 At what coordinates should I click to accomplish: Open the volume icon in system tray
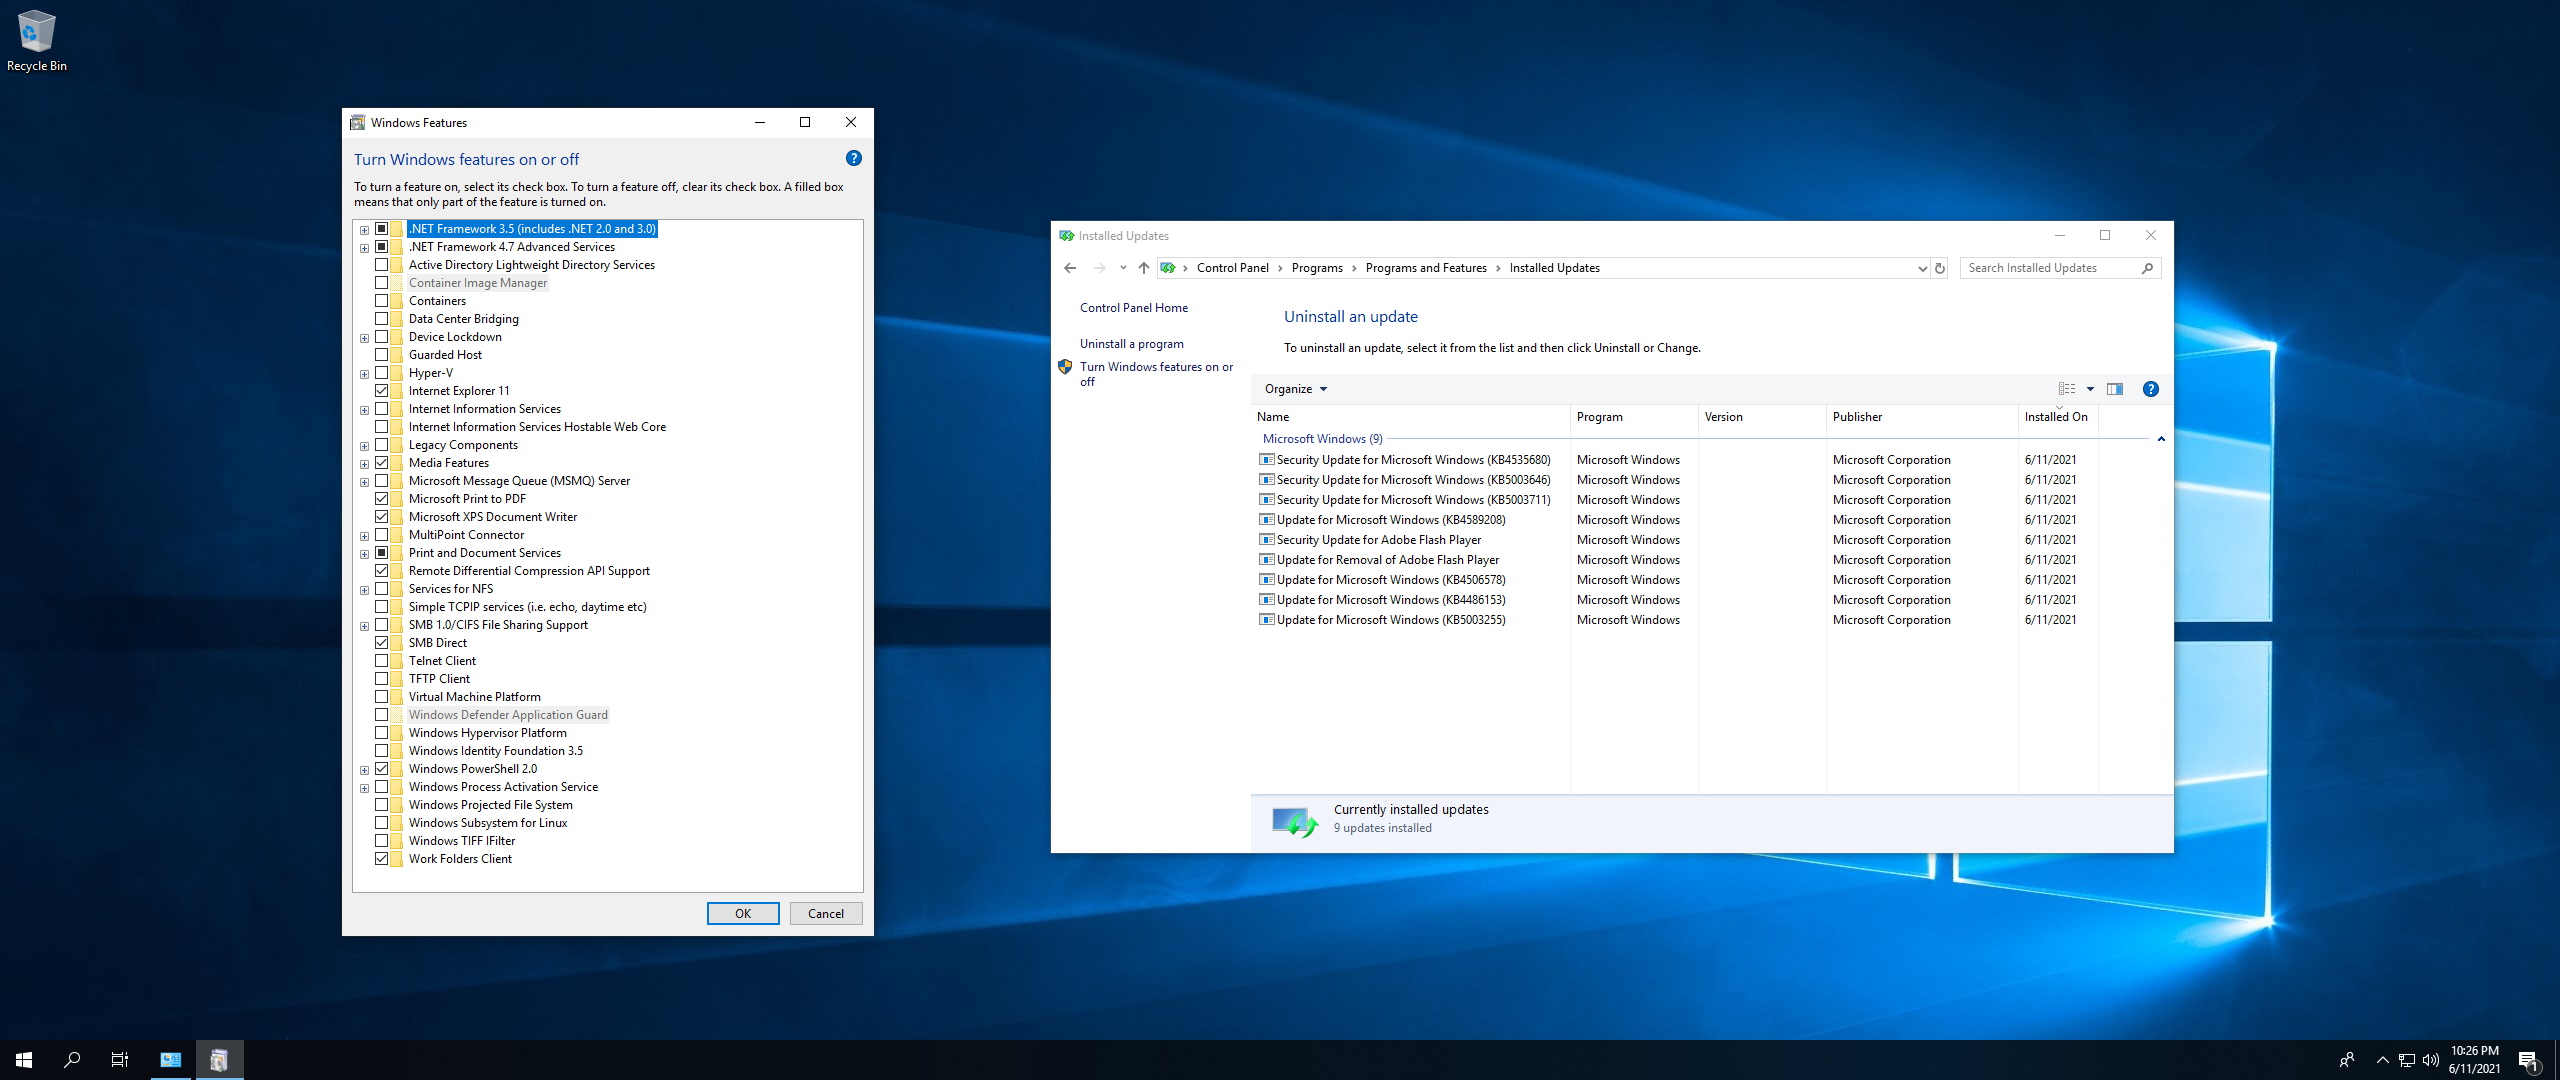[2431, 1060]
